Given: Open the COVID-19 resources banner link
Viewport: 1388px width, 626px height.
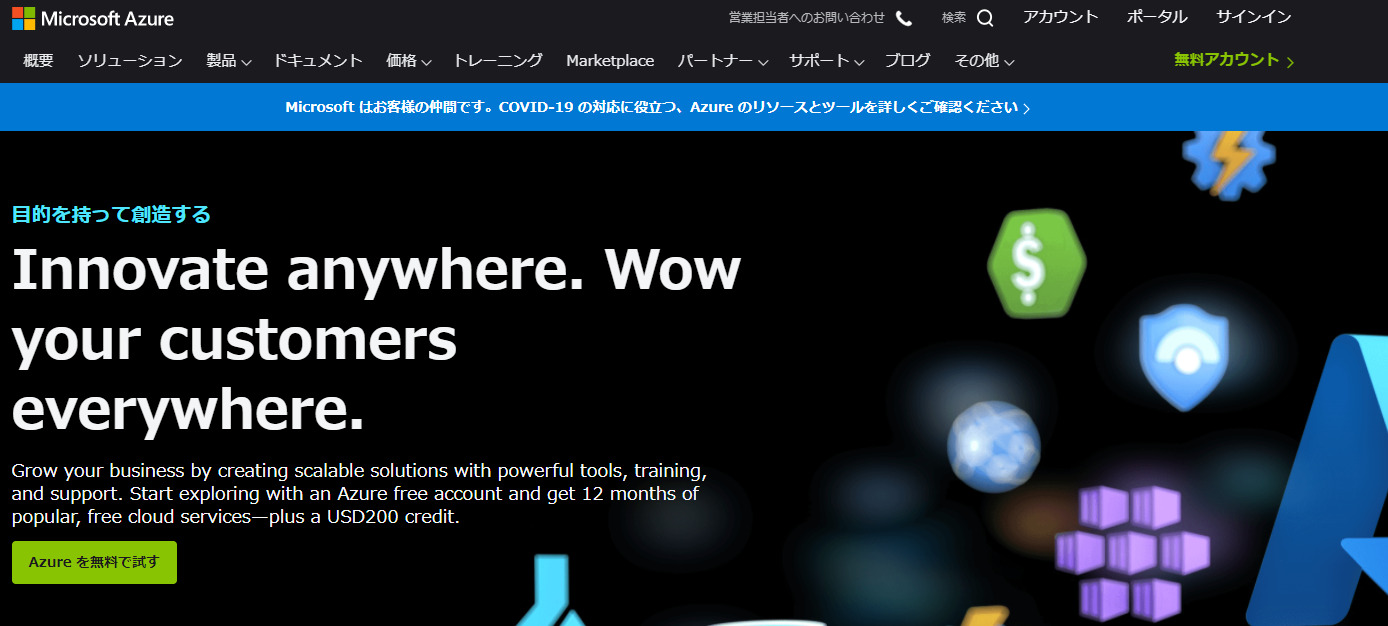Looking at the screenshot, I should (657, 107).
